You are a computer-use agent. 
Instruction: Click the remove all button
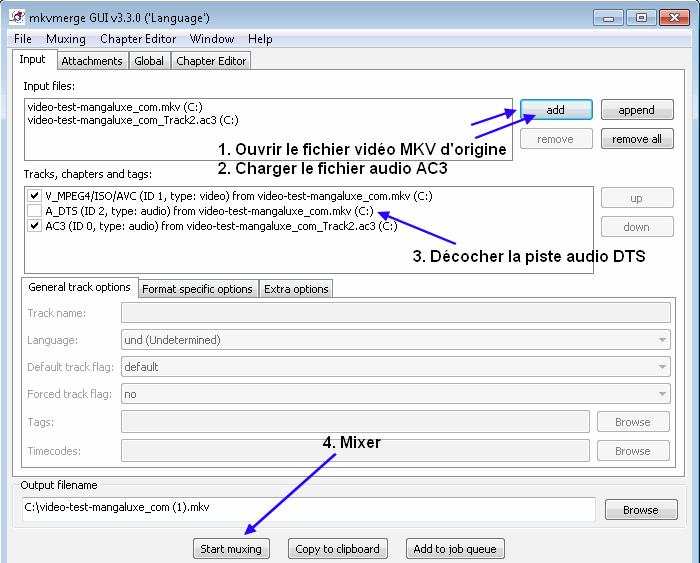pyautogui.click(x=636, y=139)
